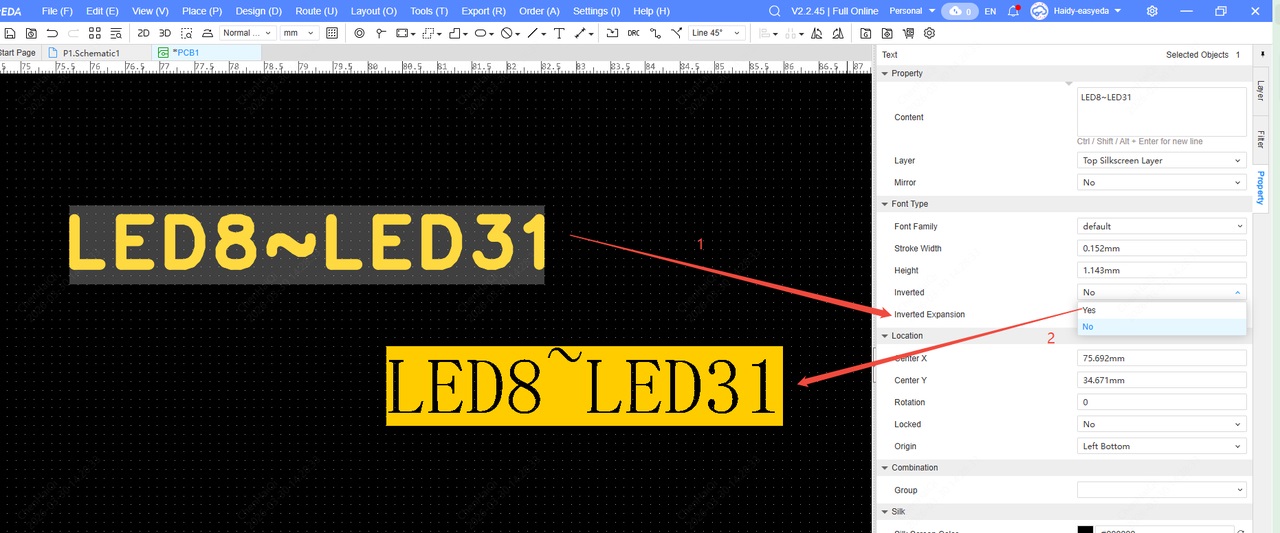Switch to the P1.Schematic1 tab
Viewport: 1280px width, 533px height.
point(90,52)
